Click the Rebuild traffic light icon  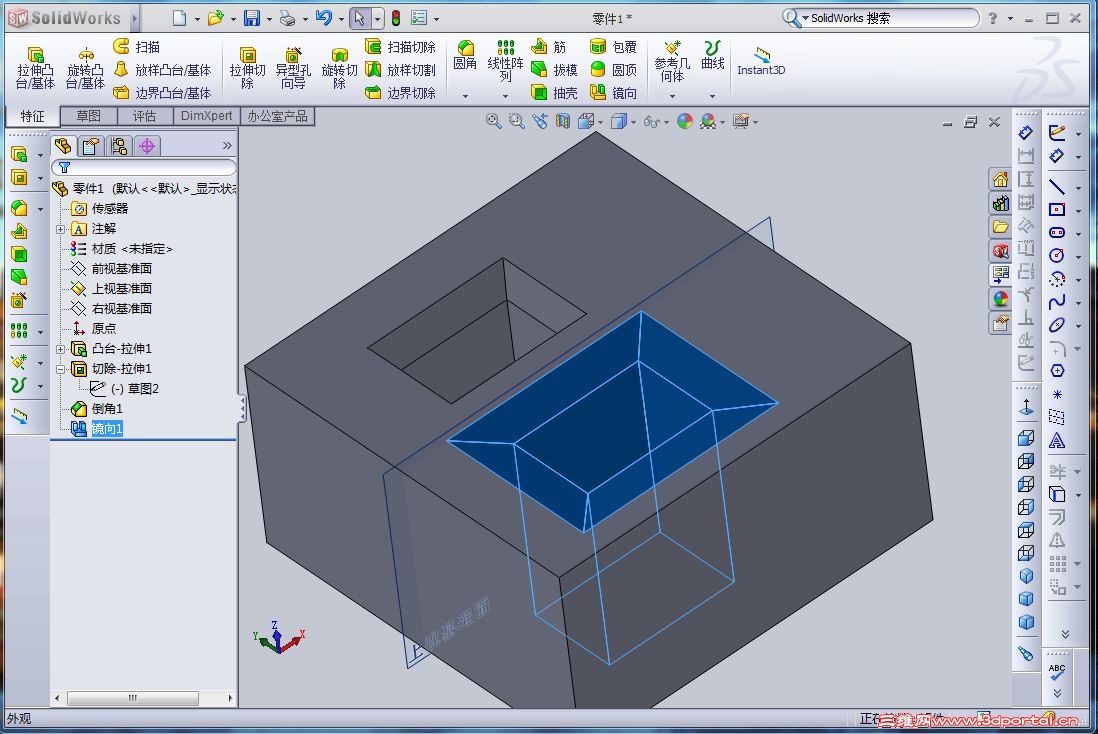(396, 18)
